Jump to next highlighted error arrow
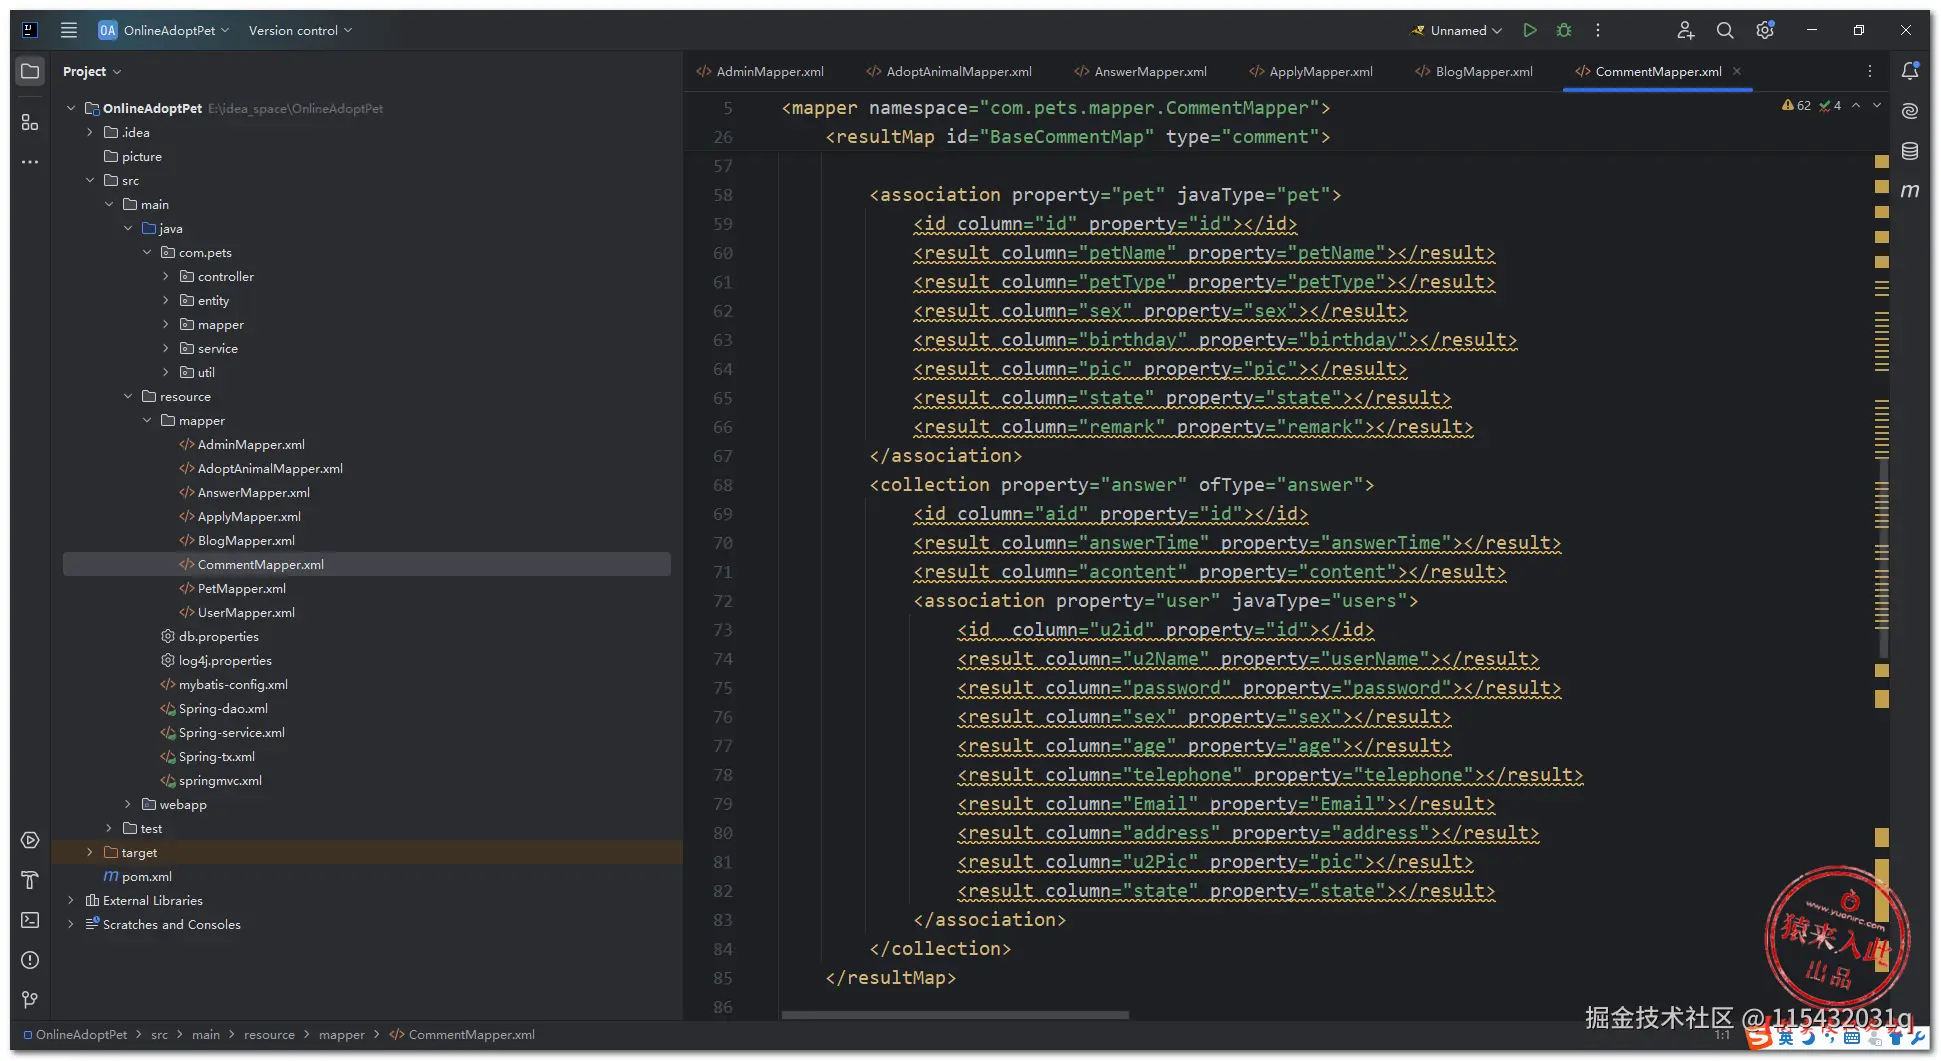1941x1061 pixels. coord(1877,105)
